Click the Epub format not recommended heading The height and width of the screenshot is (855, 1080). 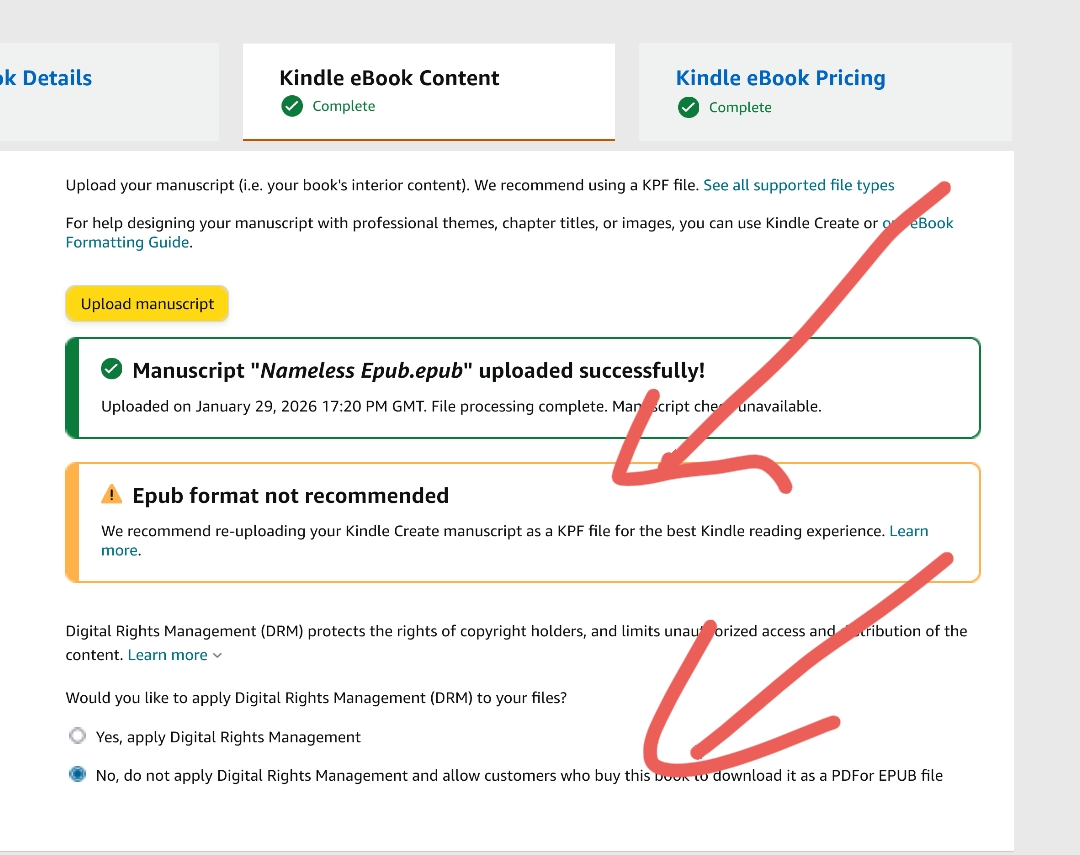(290, 495)
